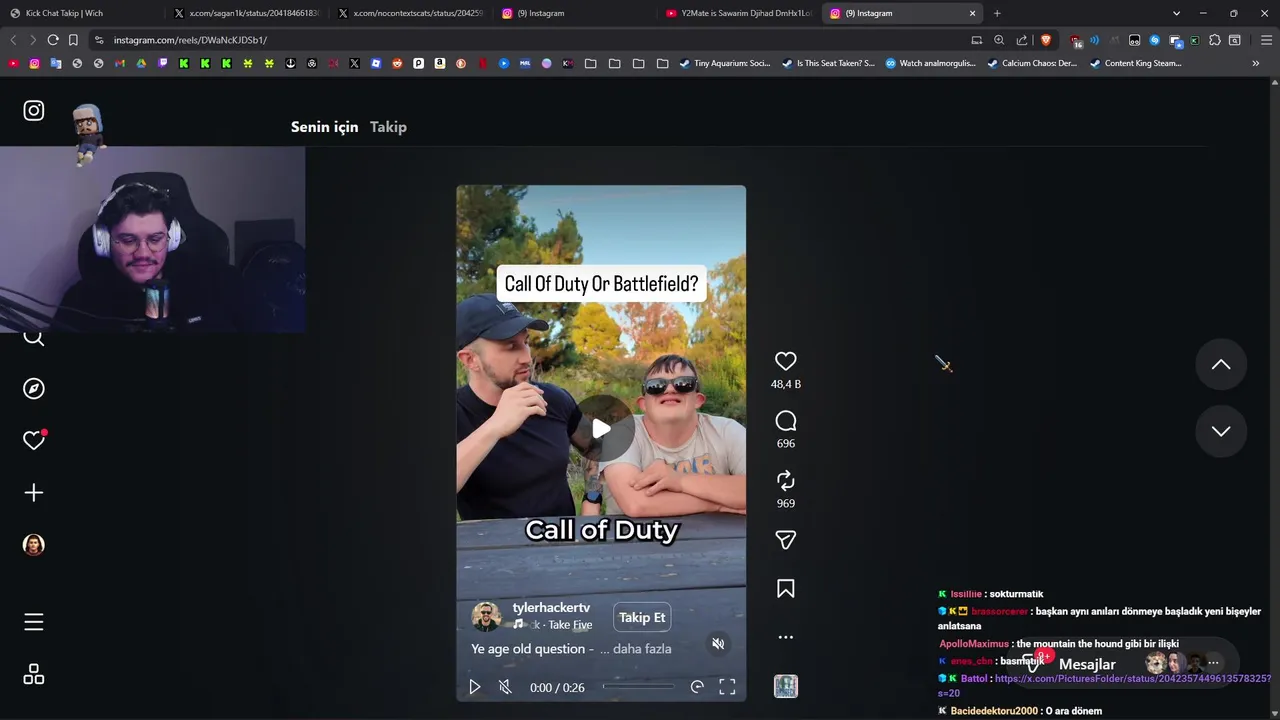Image resolution: width=1280 pixels, height=720 pixels.
Task: Save the reel with bookmark icon
Action: click(x=786, y=589)
